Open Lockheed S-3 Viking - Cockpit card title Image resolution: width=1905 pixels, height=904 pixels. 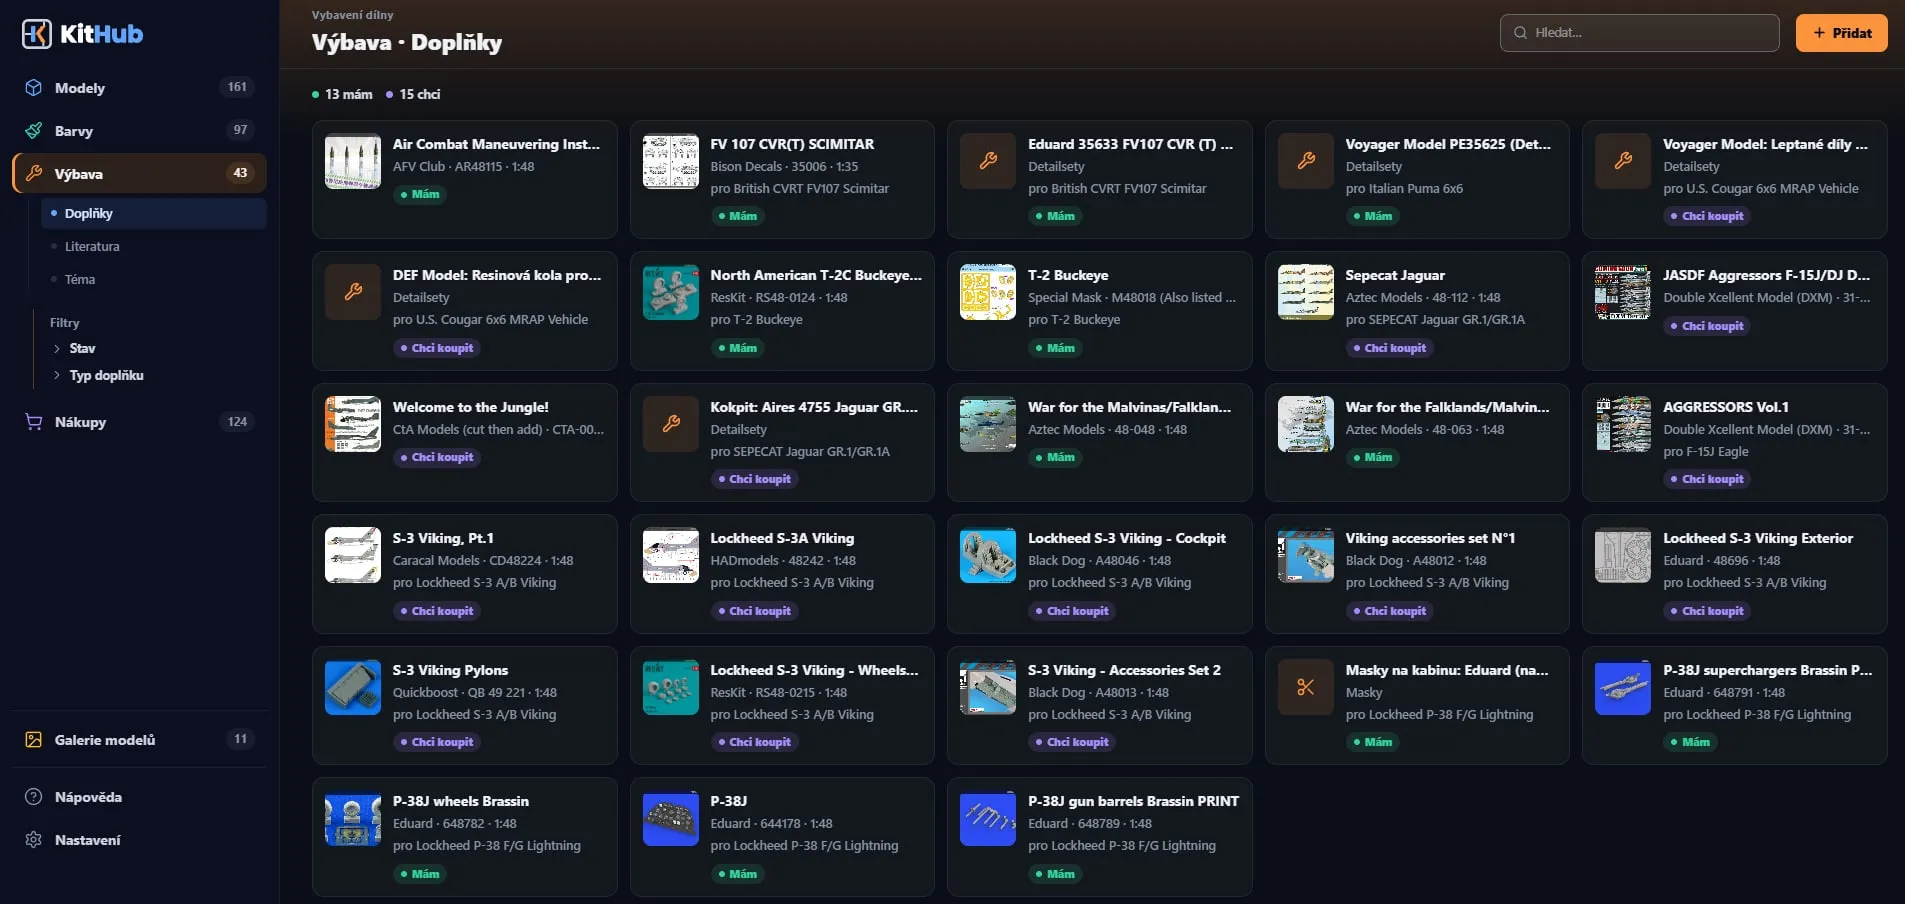1127,538
